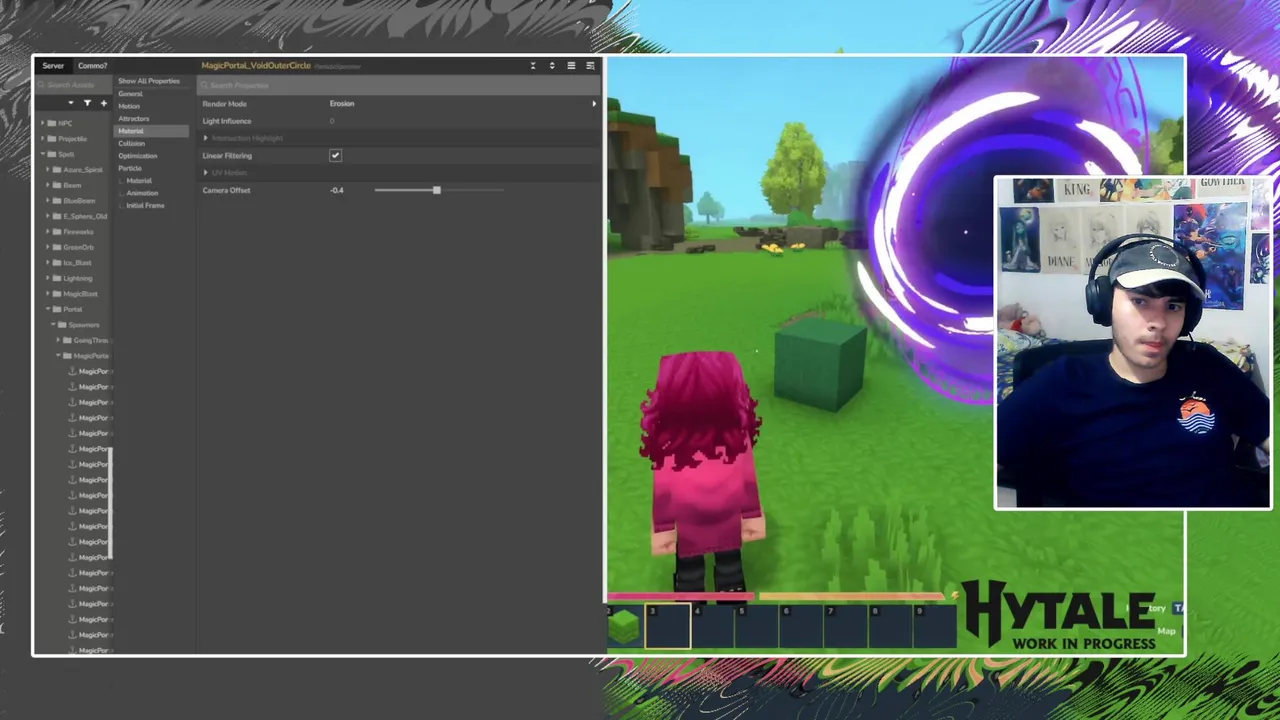This screenshot has width=1280, height=720.
Task: Collapse the Portal folder arrow
Action: click(49, 309)
